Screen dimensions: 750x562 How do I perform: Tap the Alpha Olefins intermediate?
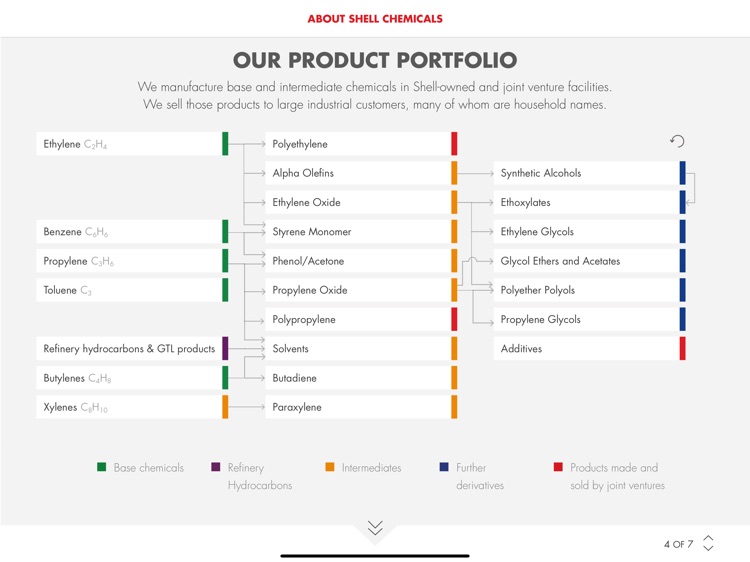click(x=360, y=173)
